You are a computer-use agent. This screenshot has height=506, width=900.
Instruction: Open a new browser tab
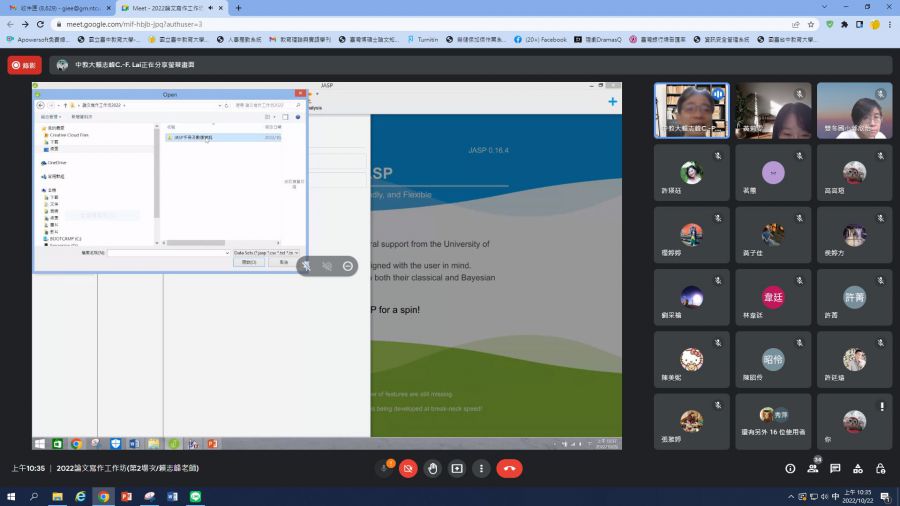(x=238, y=8)
